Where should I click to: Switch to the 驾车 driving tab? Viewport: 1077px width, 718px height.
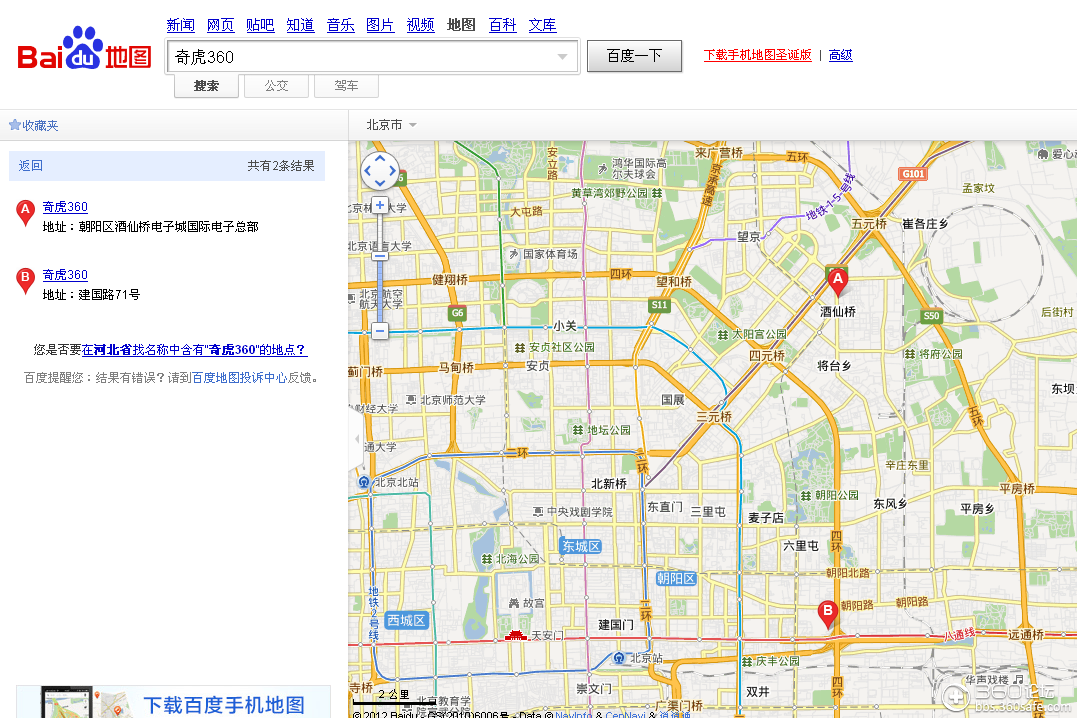tap(346, 86)
